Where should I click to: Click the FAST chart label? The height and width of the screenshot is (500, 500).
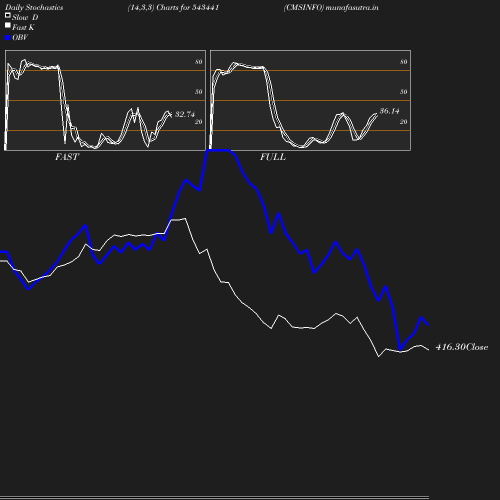click(x=67, y=157)
